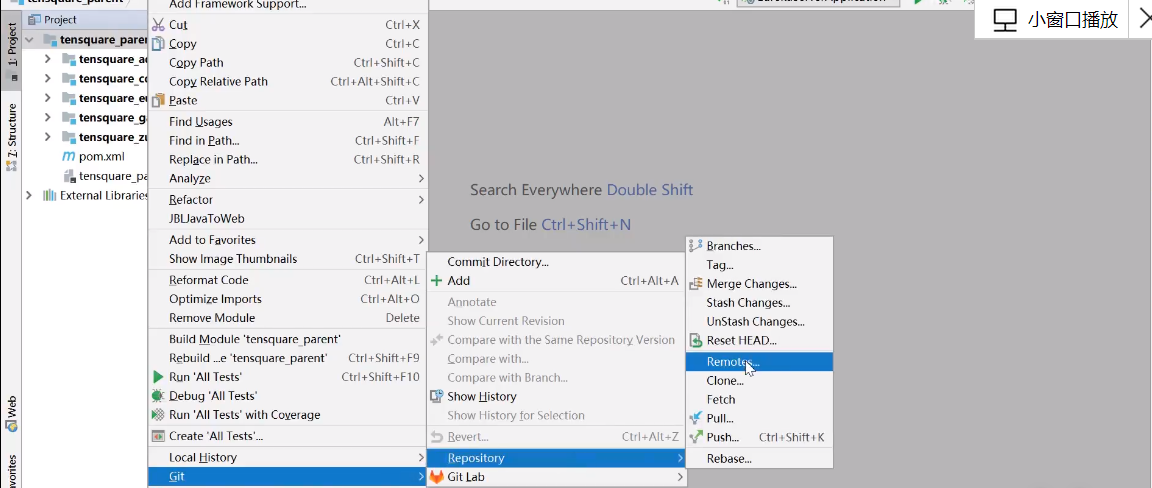Select Find Usages menu item
1152x488 pixels.
287,122
